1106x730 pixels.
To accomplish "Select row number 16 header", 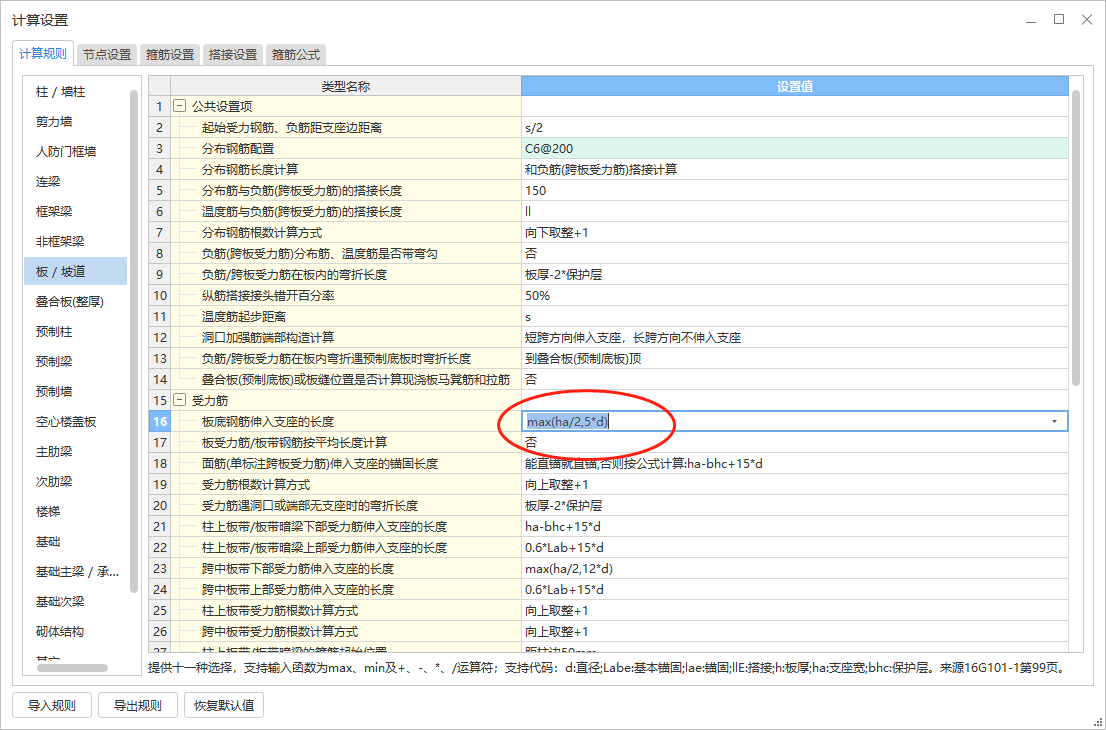I will pyautogui.click(x=159, y=422).
